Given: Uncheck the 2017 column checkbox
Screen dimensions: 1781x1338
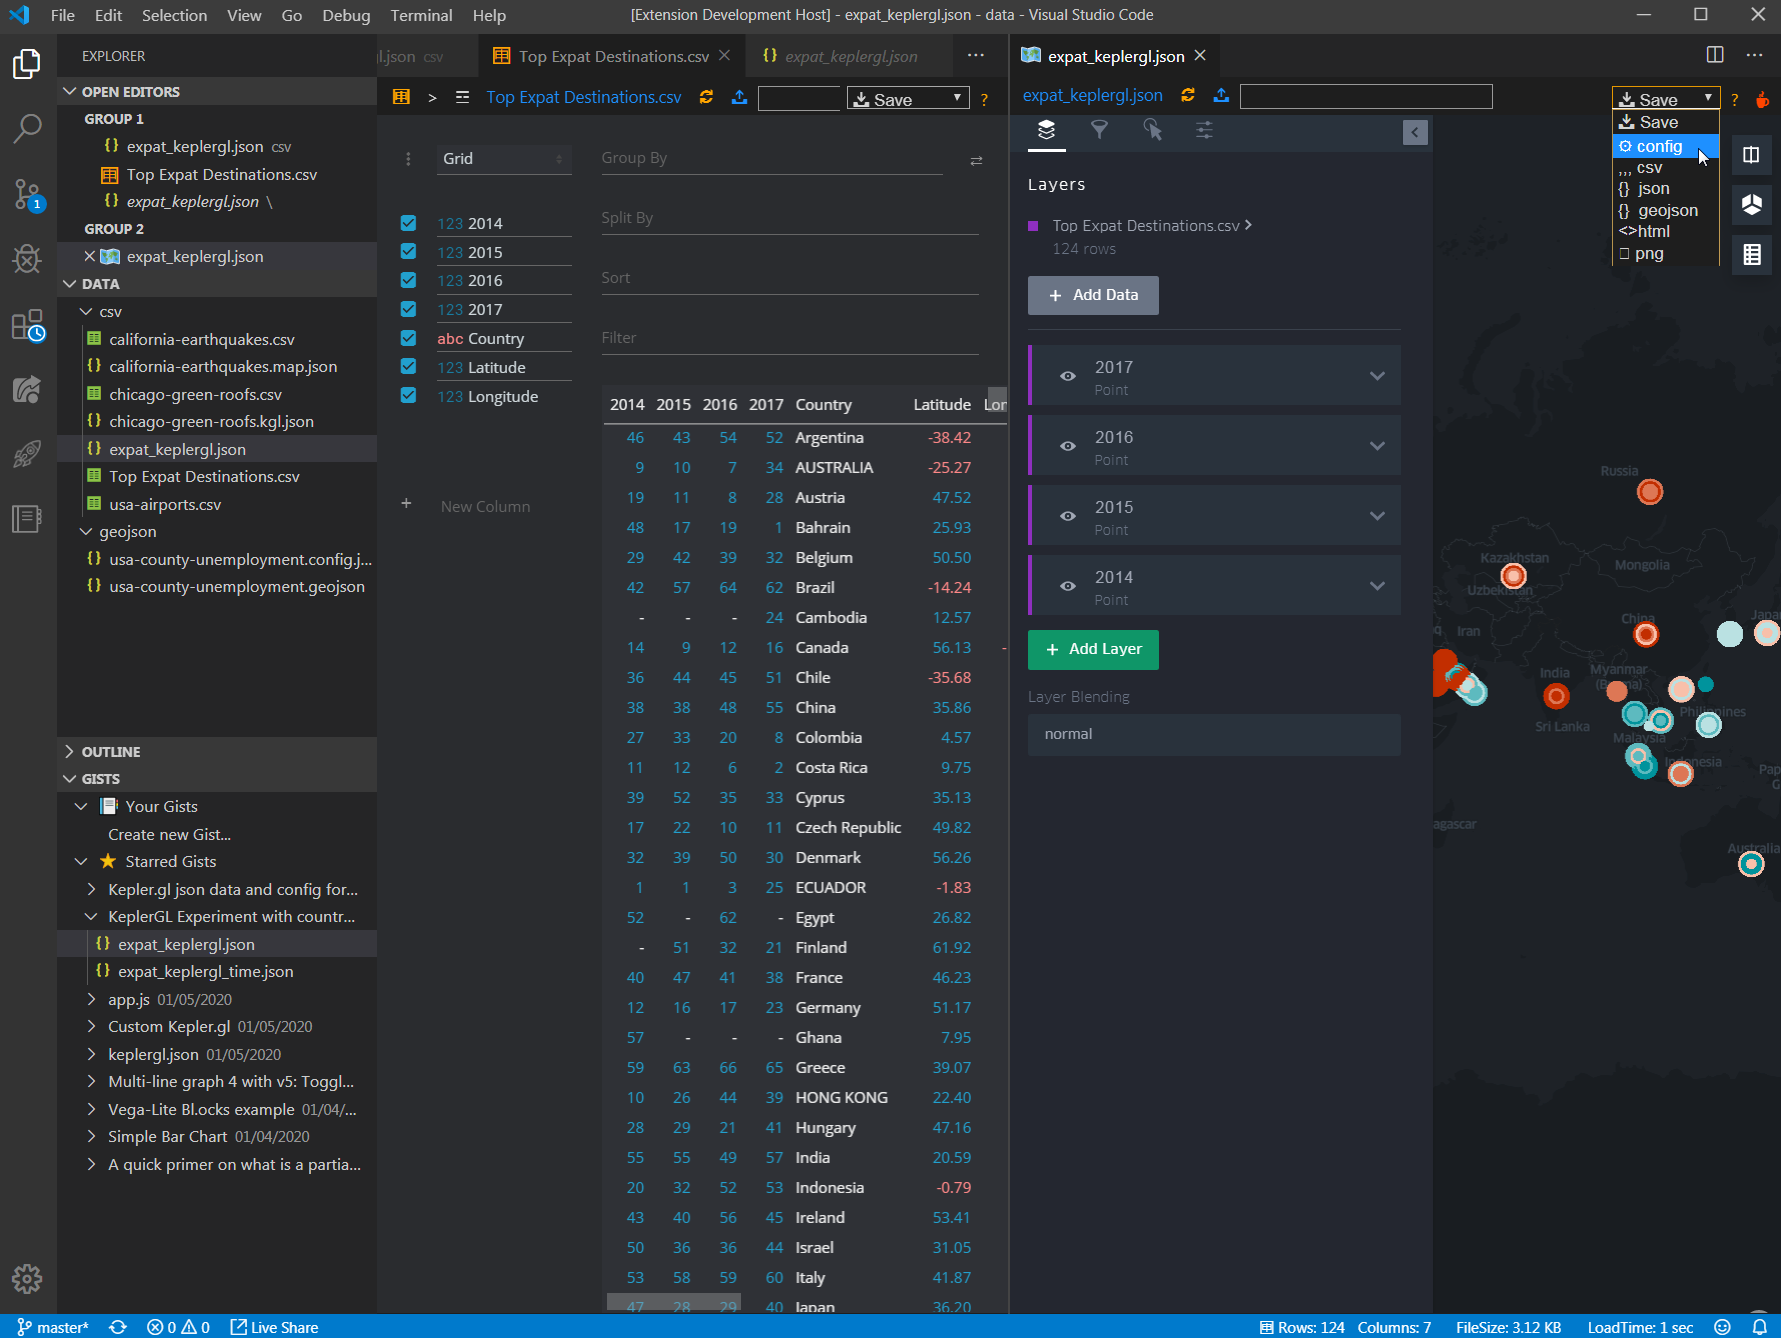Looking at the screenshot, I should tap(408, 309).
